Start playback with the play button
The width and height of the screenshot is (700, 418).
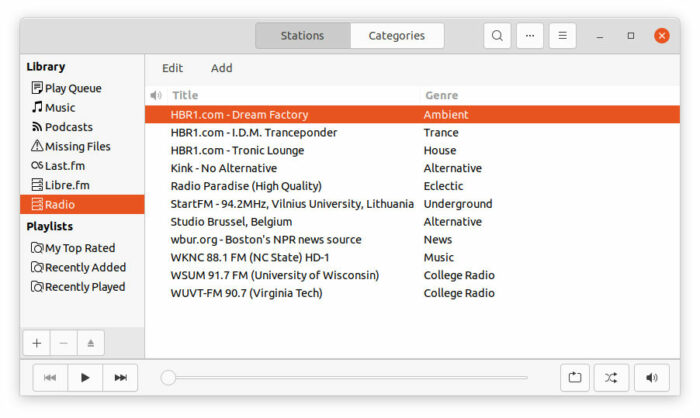coord(85,378)
